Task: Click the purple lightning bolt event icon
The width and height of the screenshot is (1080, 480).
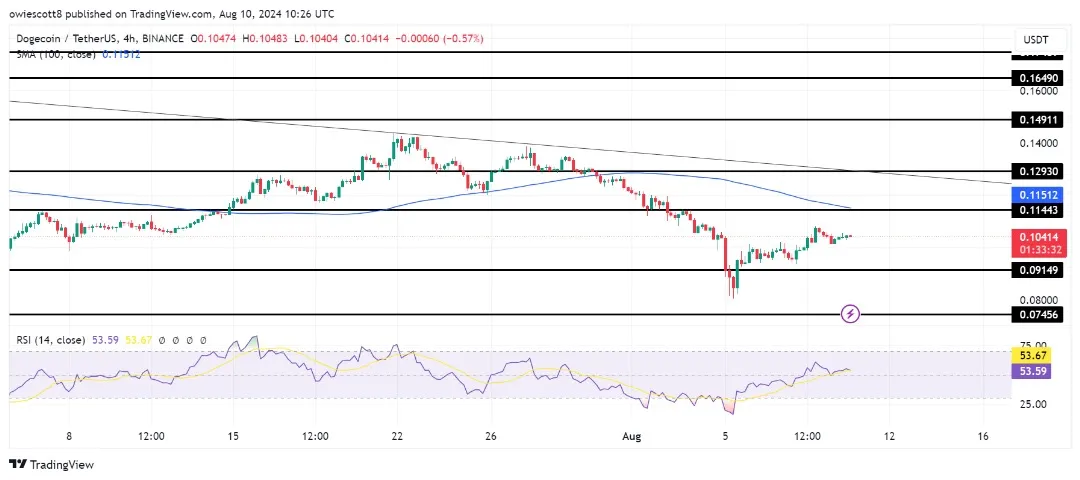Action: (850, 314)
